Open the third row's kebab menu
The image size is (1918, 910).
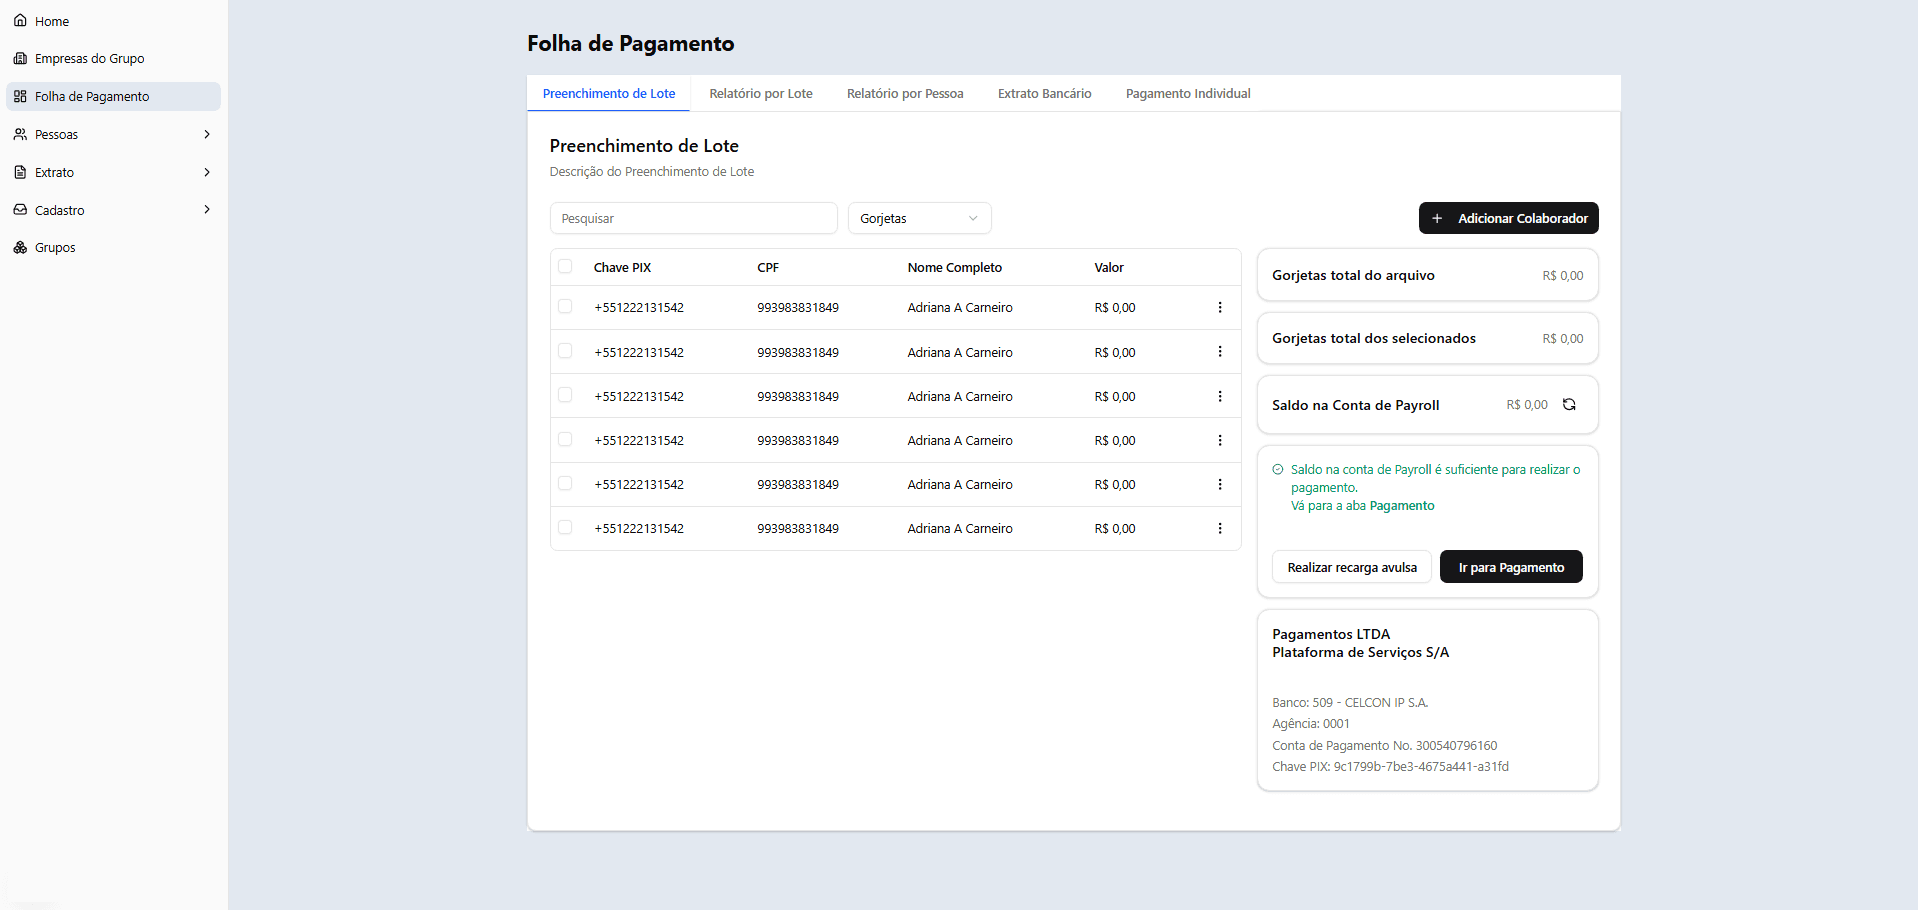(x=1219, y=397)
